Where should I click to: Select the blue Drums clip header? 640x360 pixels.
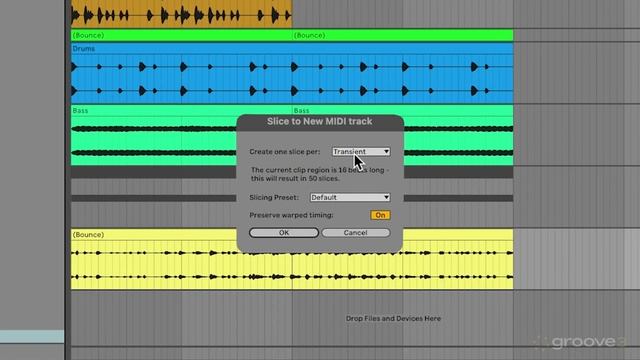coord(292,49)
